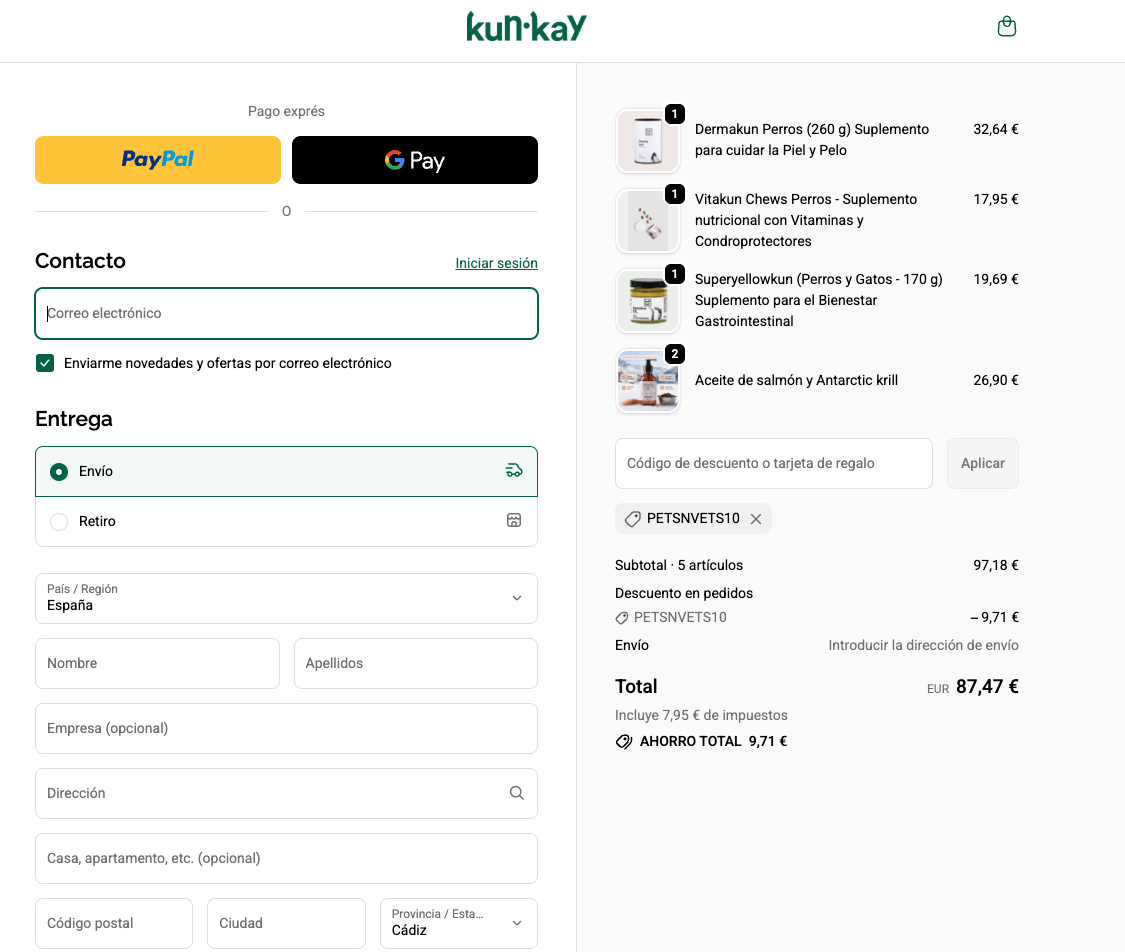Click the delivery truck icon for Envío
1125x952 pixels.
click(x=514, y=471)
